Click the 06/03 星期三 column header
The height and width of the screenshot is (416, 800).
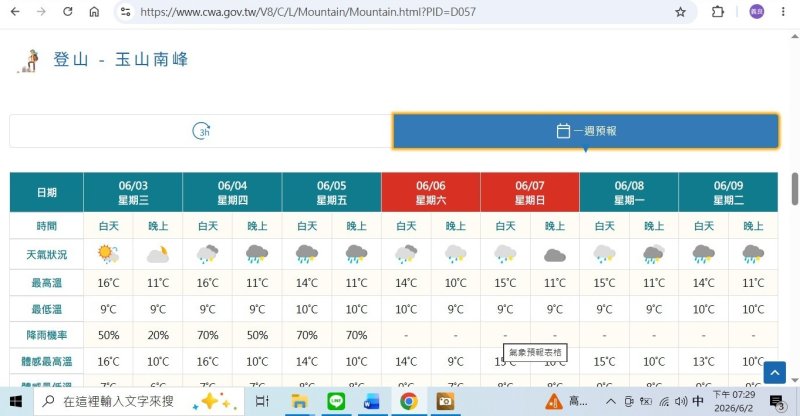(x=133, y=192)
